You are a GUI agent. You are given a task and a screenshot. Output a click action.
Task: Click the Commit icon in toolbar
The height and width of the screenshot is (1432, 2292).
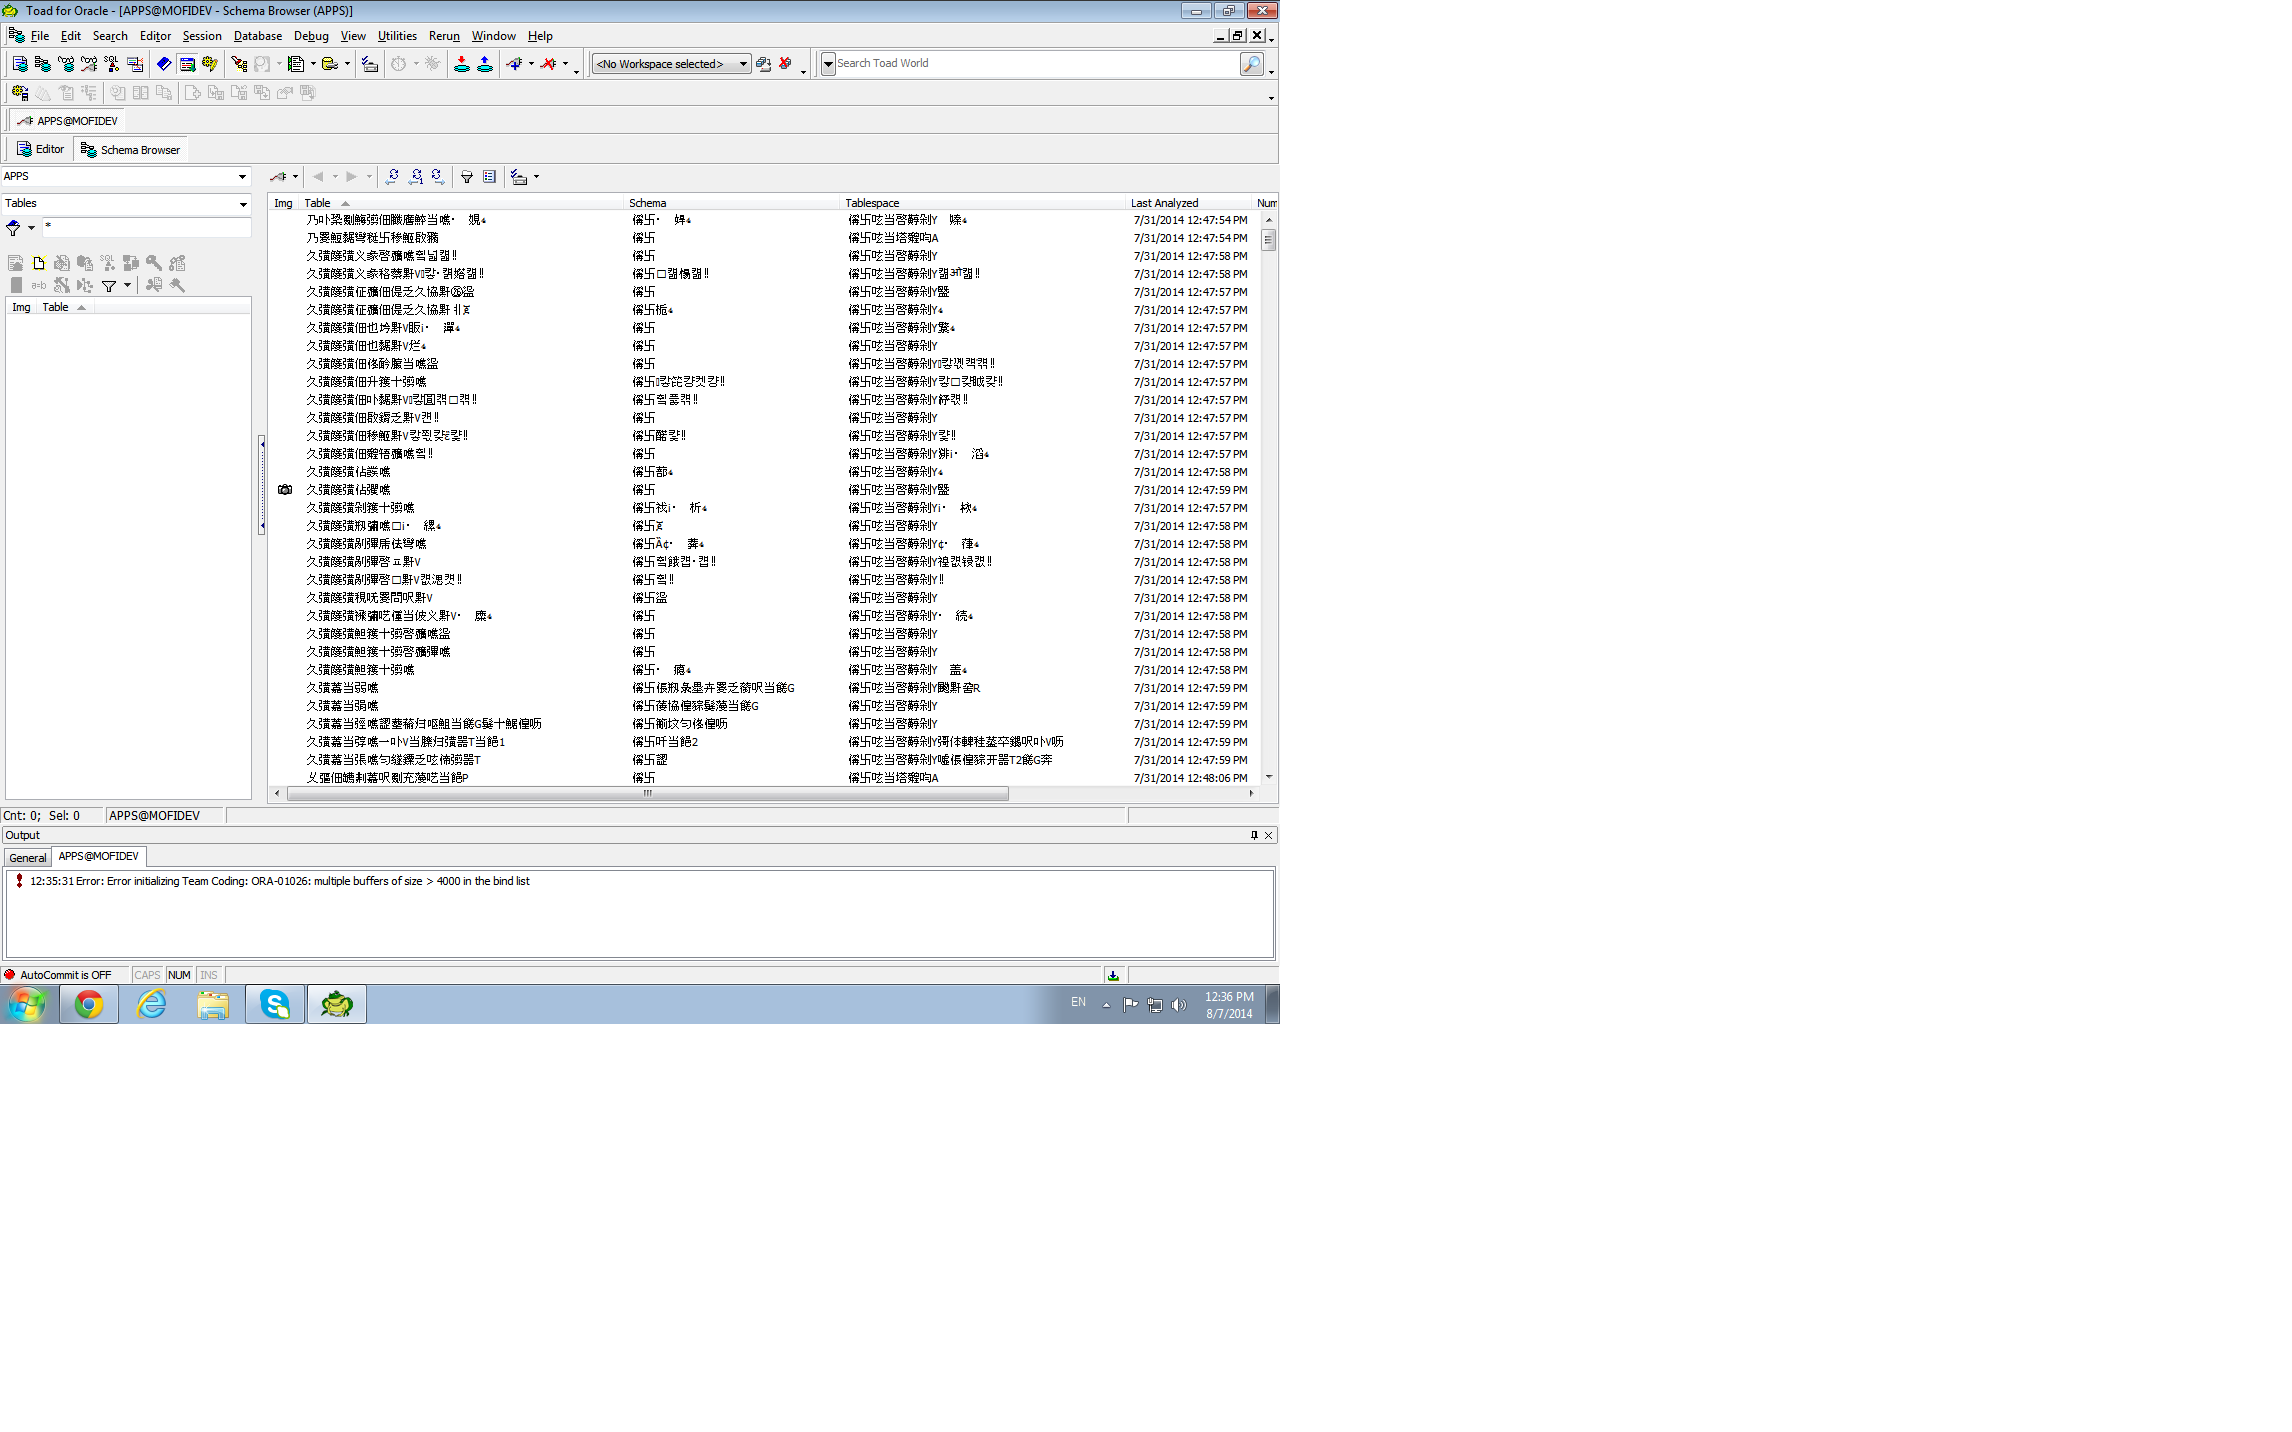pyautogui.click(x=462, y=64)
